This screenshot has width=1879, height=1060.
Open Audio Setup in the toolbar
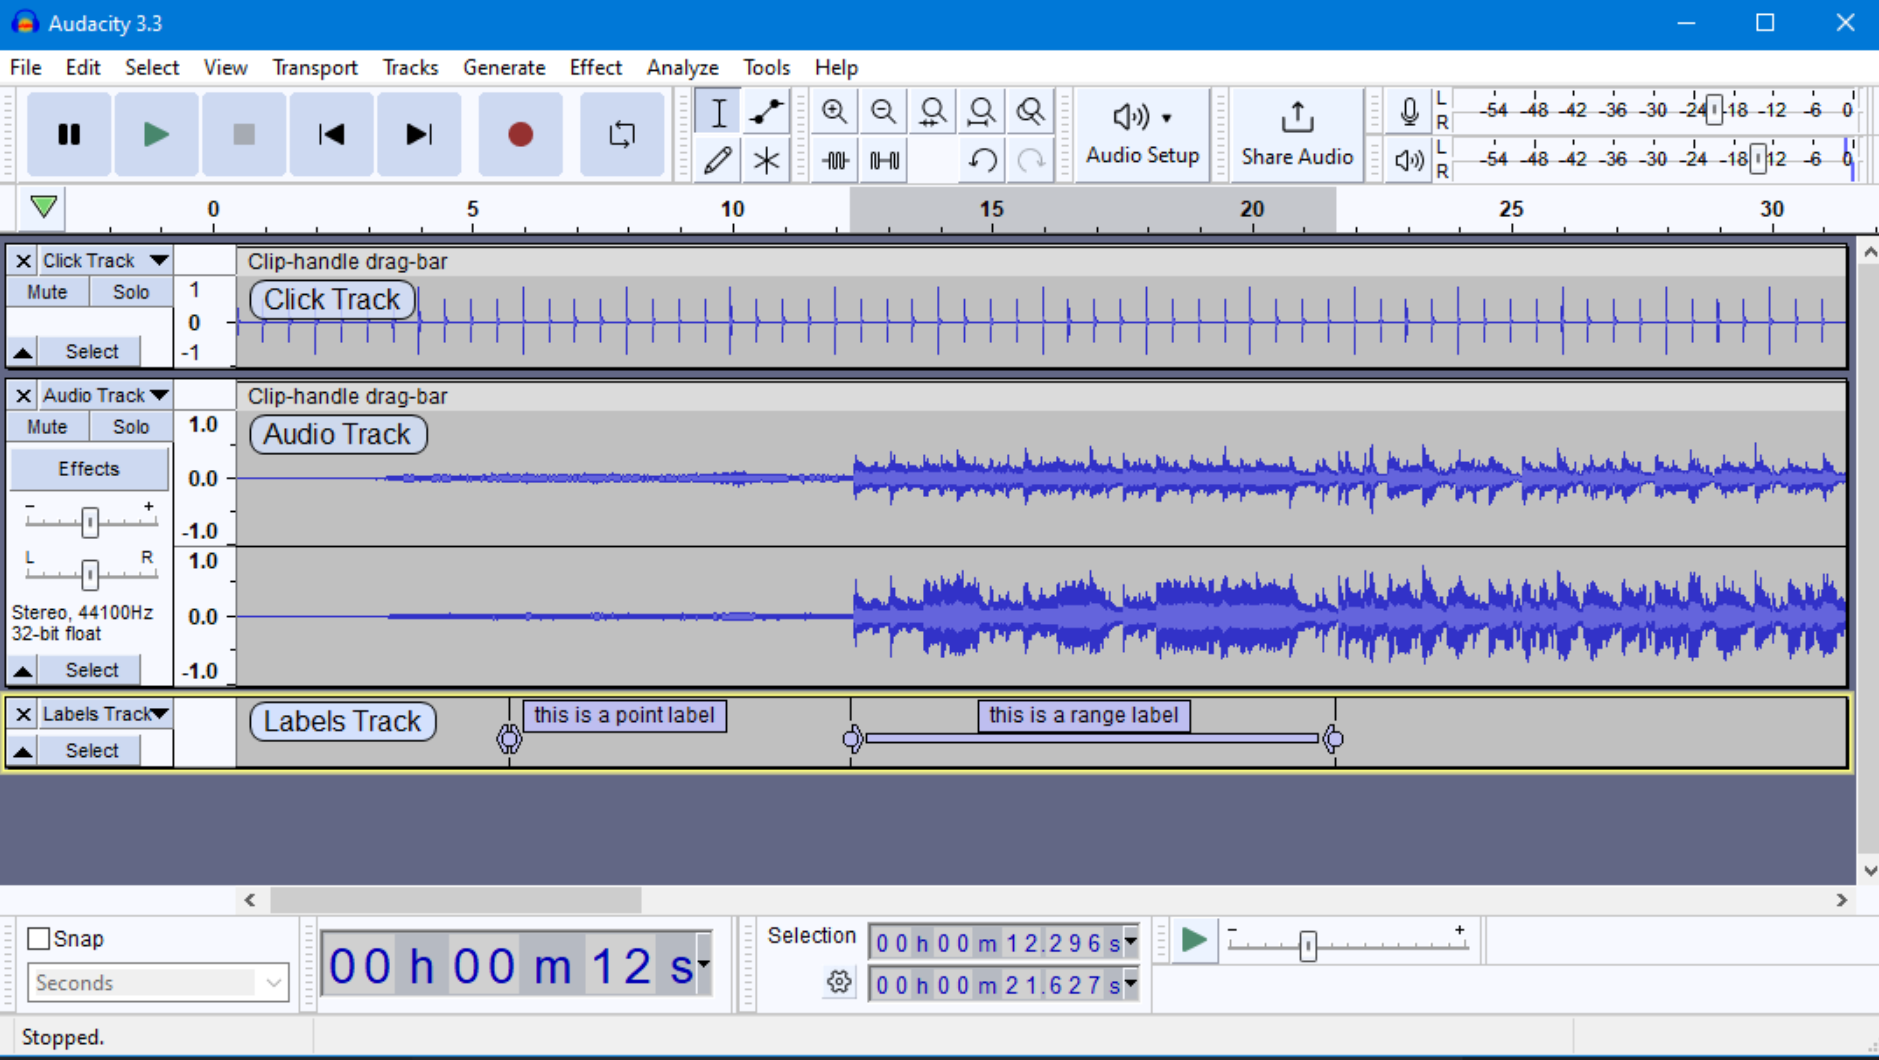coord(1141,135)
